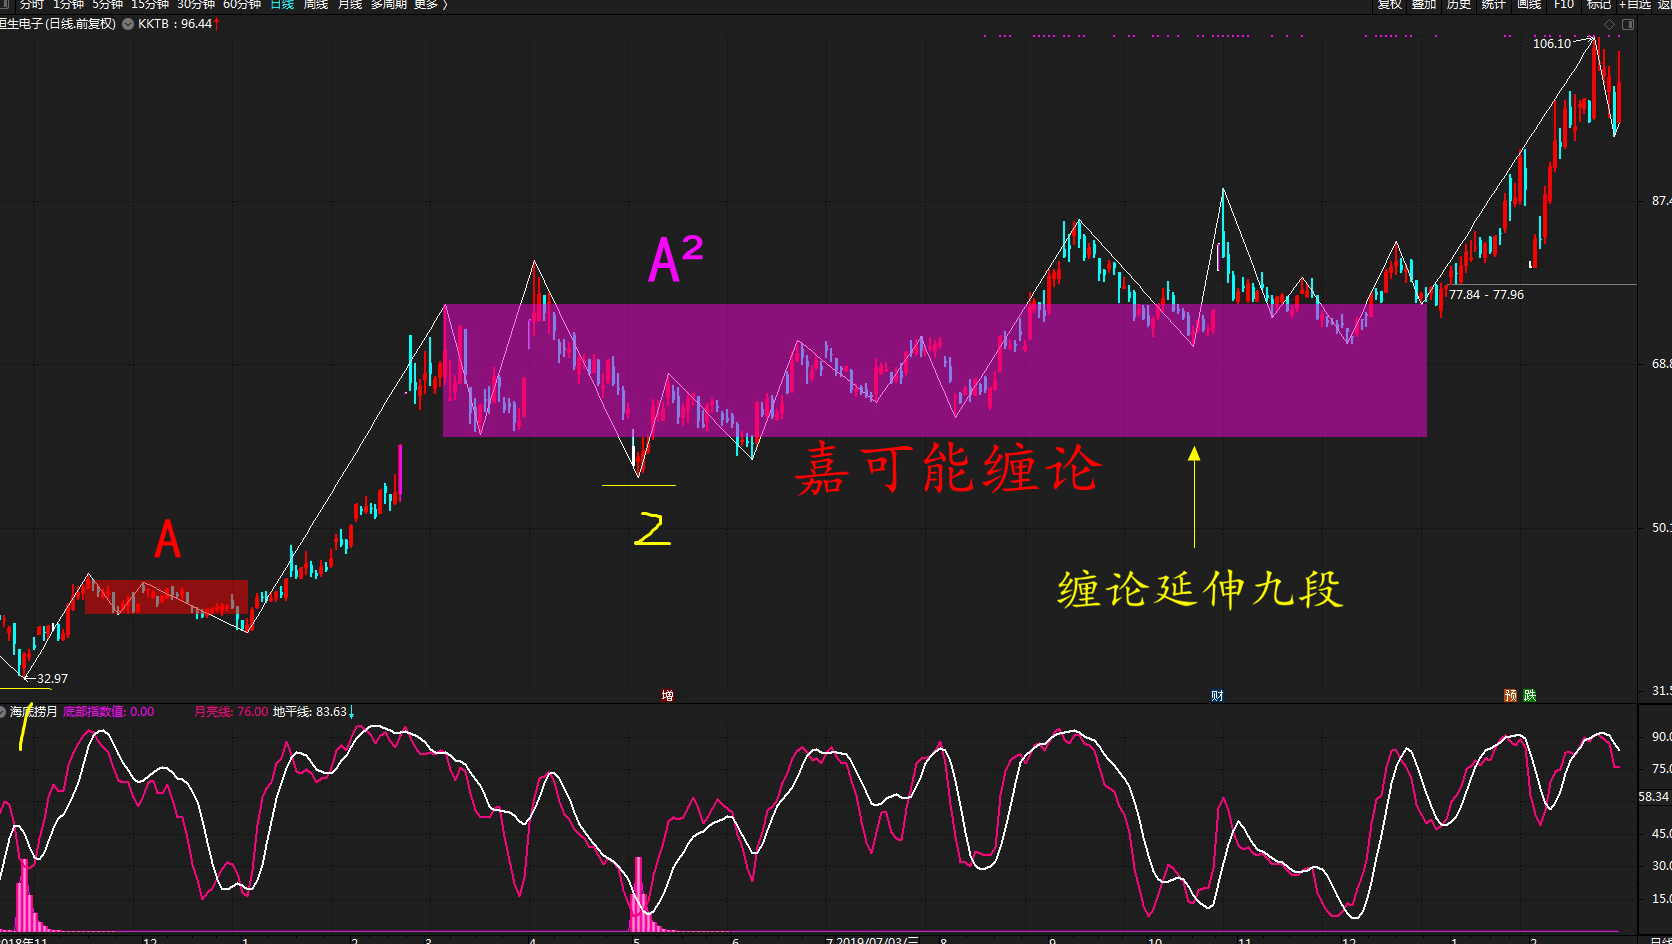Switch to the 分时 intraday view
The width and height of the screenshot is (1672, 944).
coord(32,4)
